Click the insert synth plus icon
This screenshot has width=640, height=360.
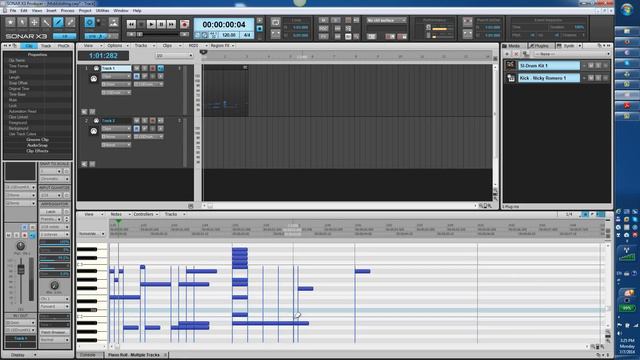pyautogui.click(x=507, y=54)
